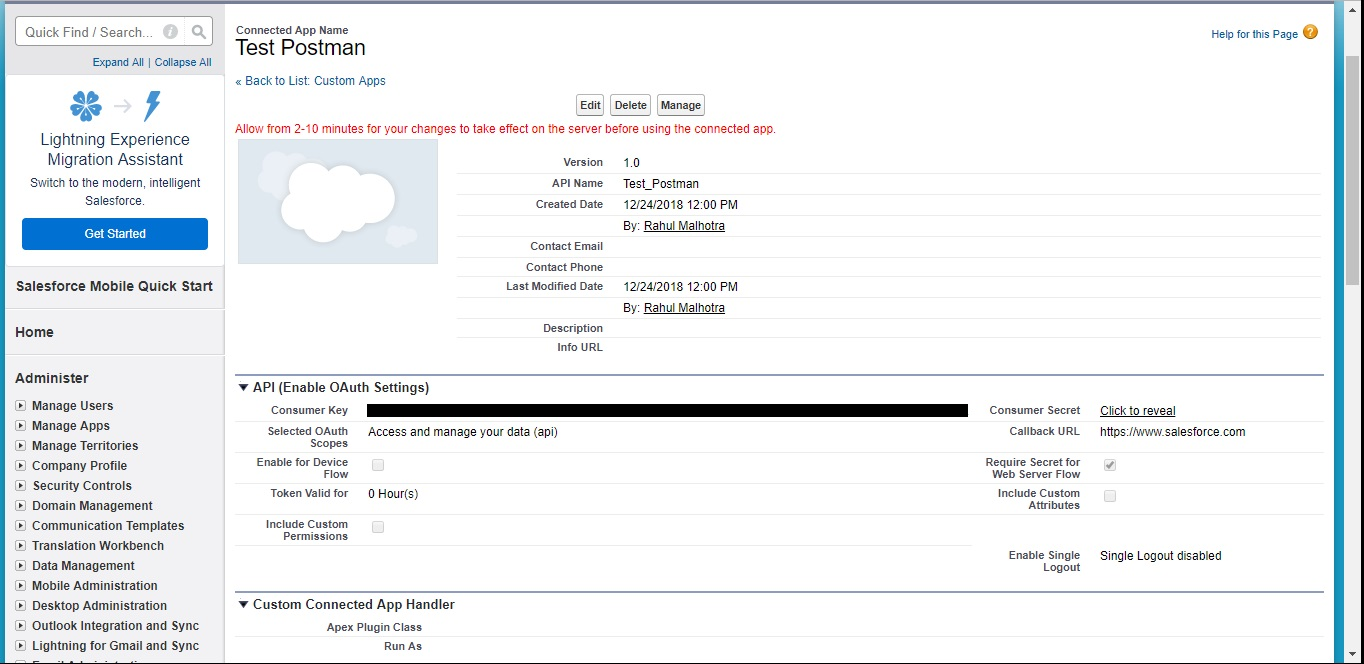Open Salesforce Mobile Quick Start in sidebar
The image size is (1364, 664).
114,286
